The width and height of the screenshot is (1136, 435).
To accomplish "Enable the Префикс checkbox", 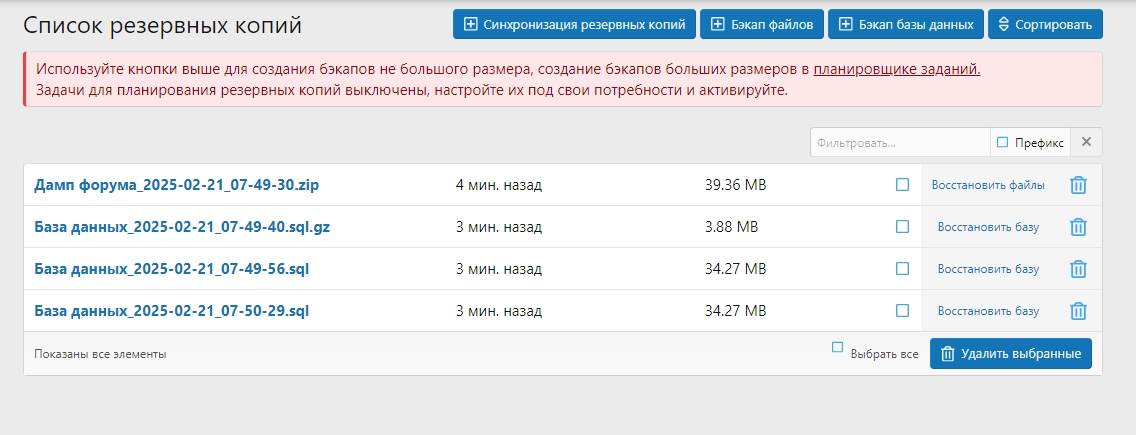I will [x=1003, y=143].
